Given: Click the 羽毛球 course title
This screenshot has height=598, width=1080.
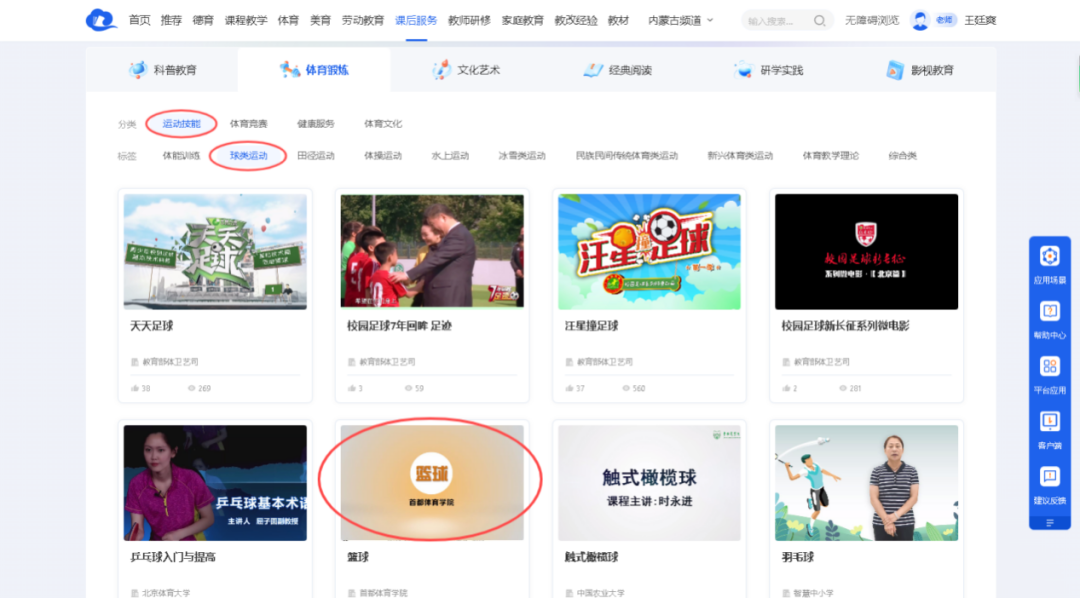Looking at the screenshot, I should pos(798,557).
